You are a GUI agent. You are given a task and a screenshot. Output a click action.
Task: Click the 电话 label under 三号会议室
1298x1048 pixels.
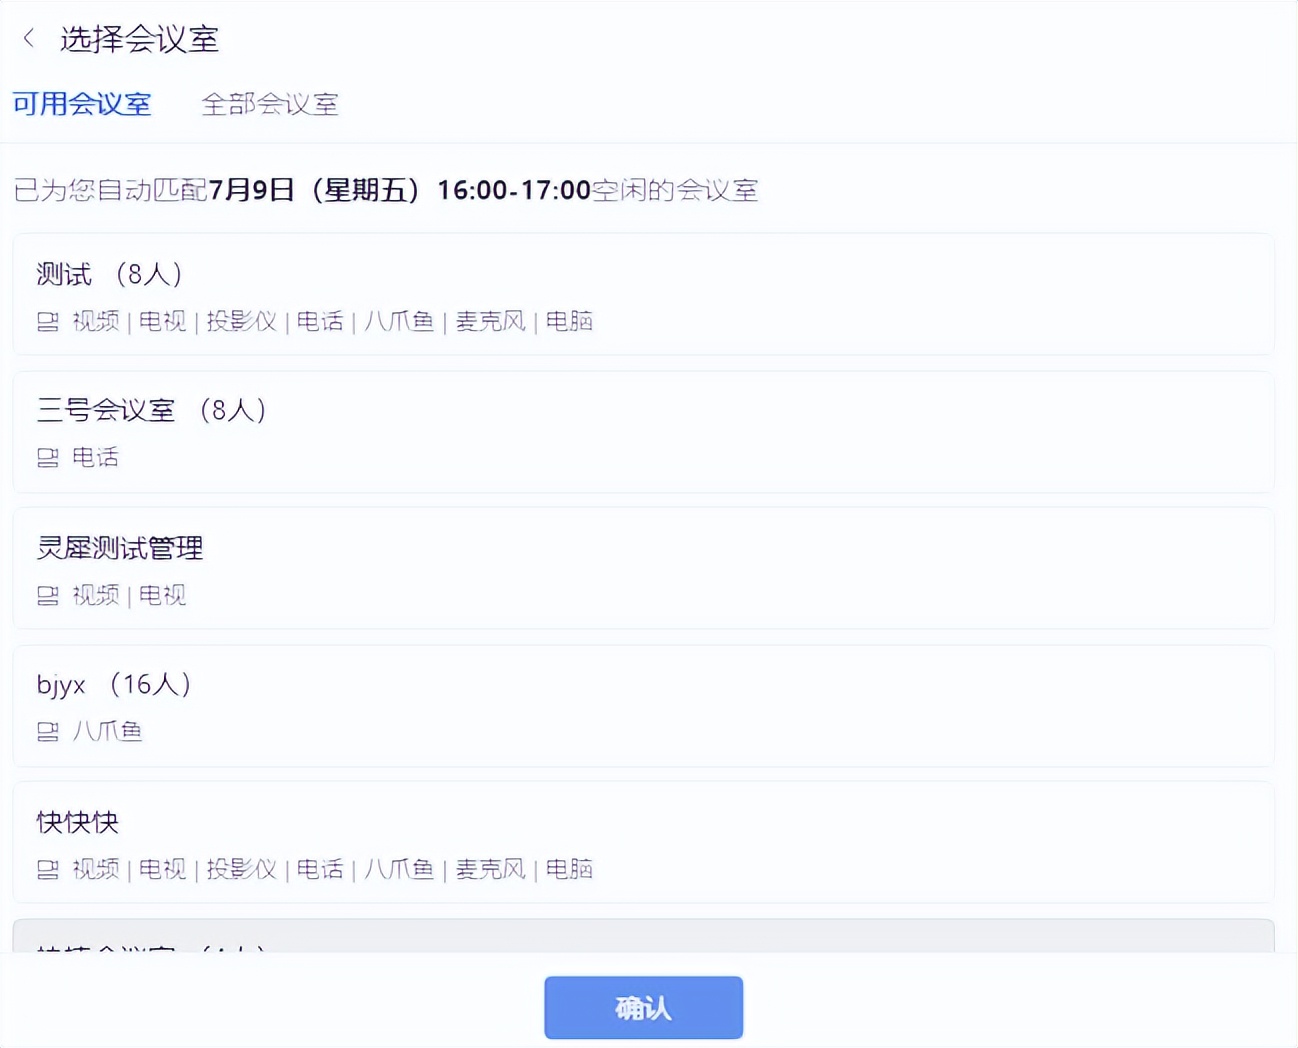(x=95, y=458)
